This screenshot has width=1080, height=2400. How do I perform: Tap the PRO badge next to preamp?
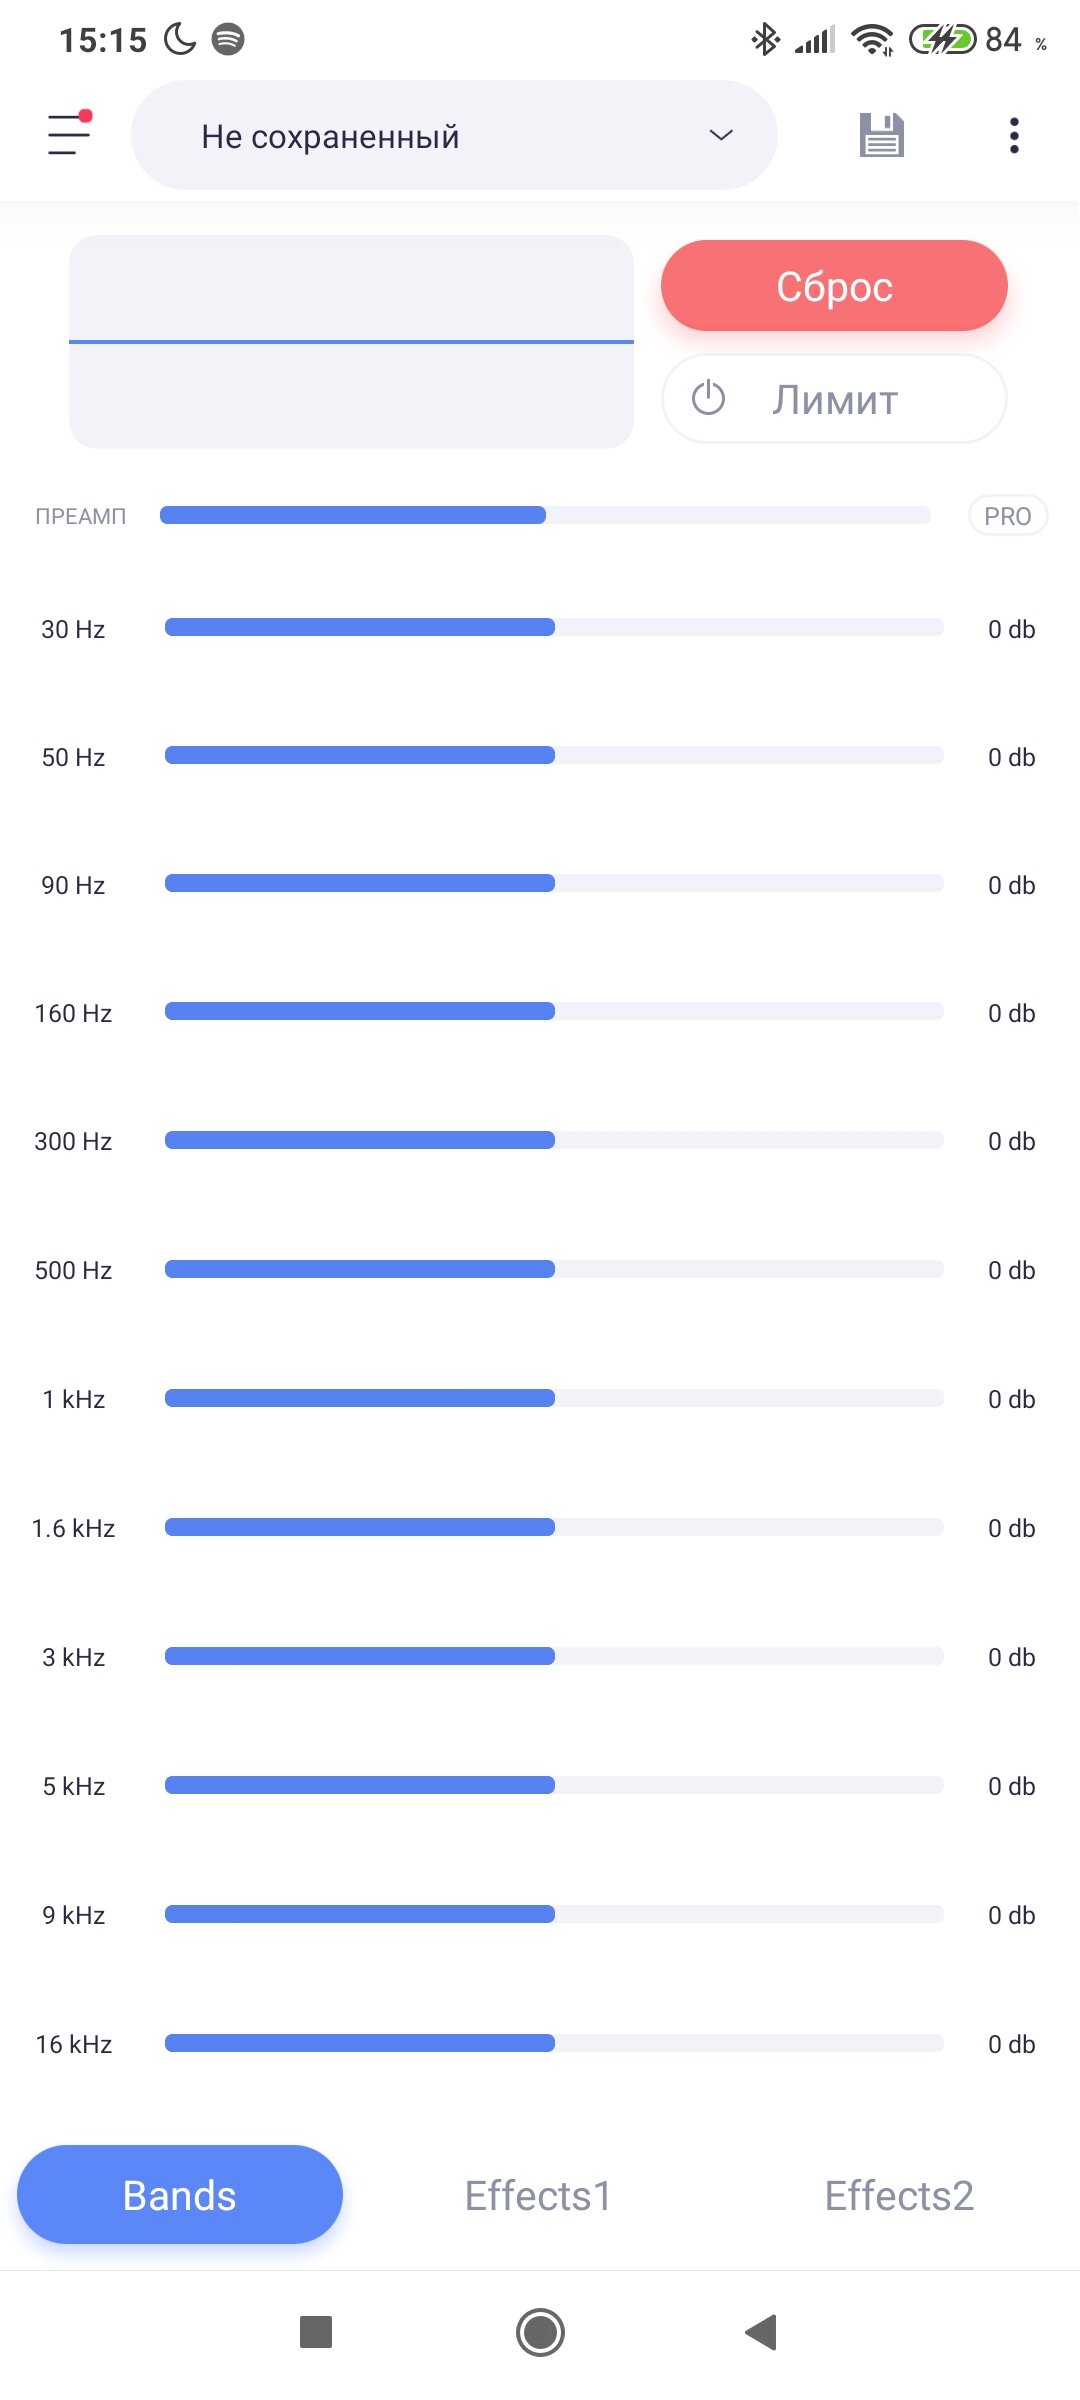(x=1007, y=516)
